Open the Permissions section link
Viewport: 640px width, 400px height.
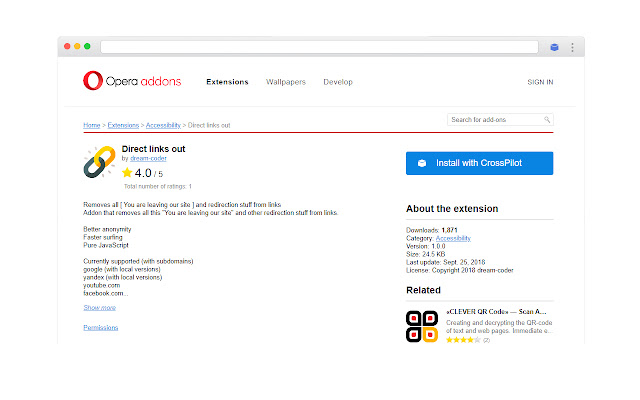tap(100, 327)
